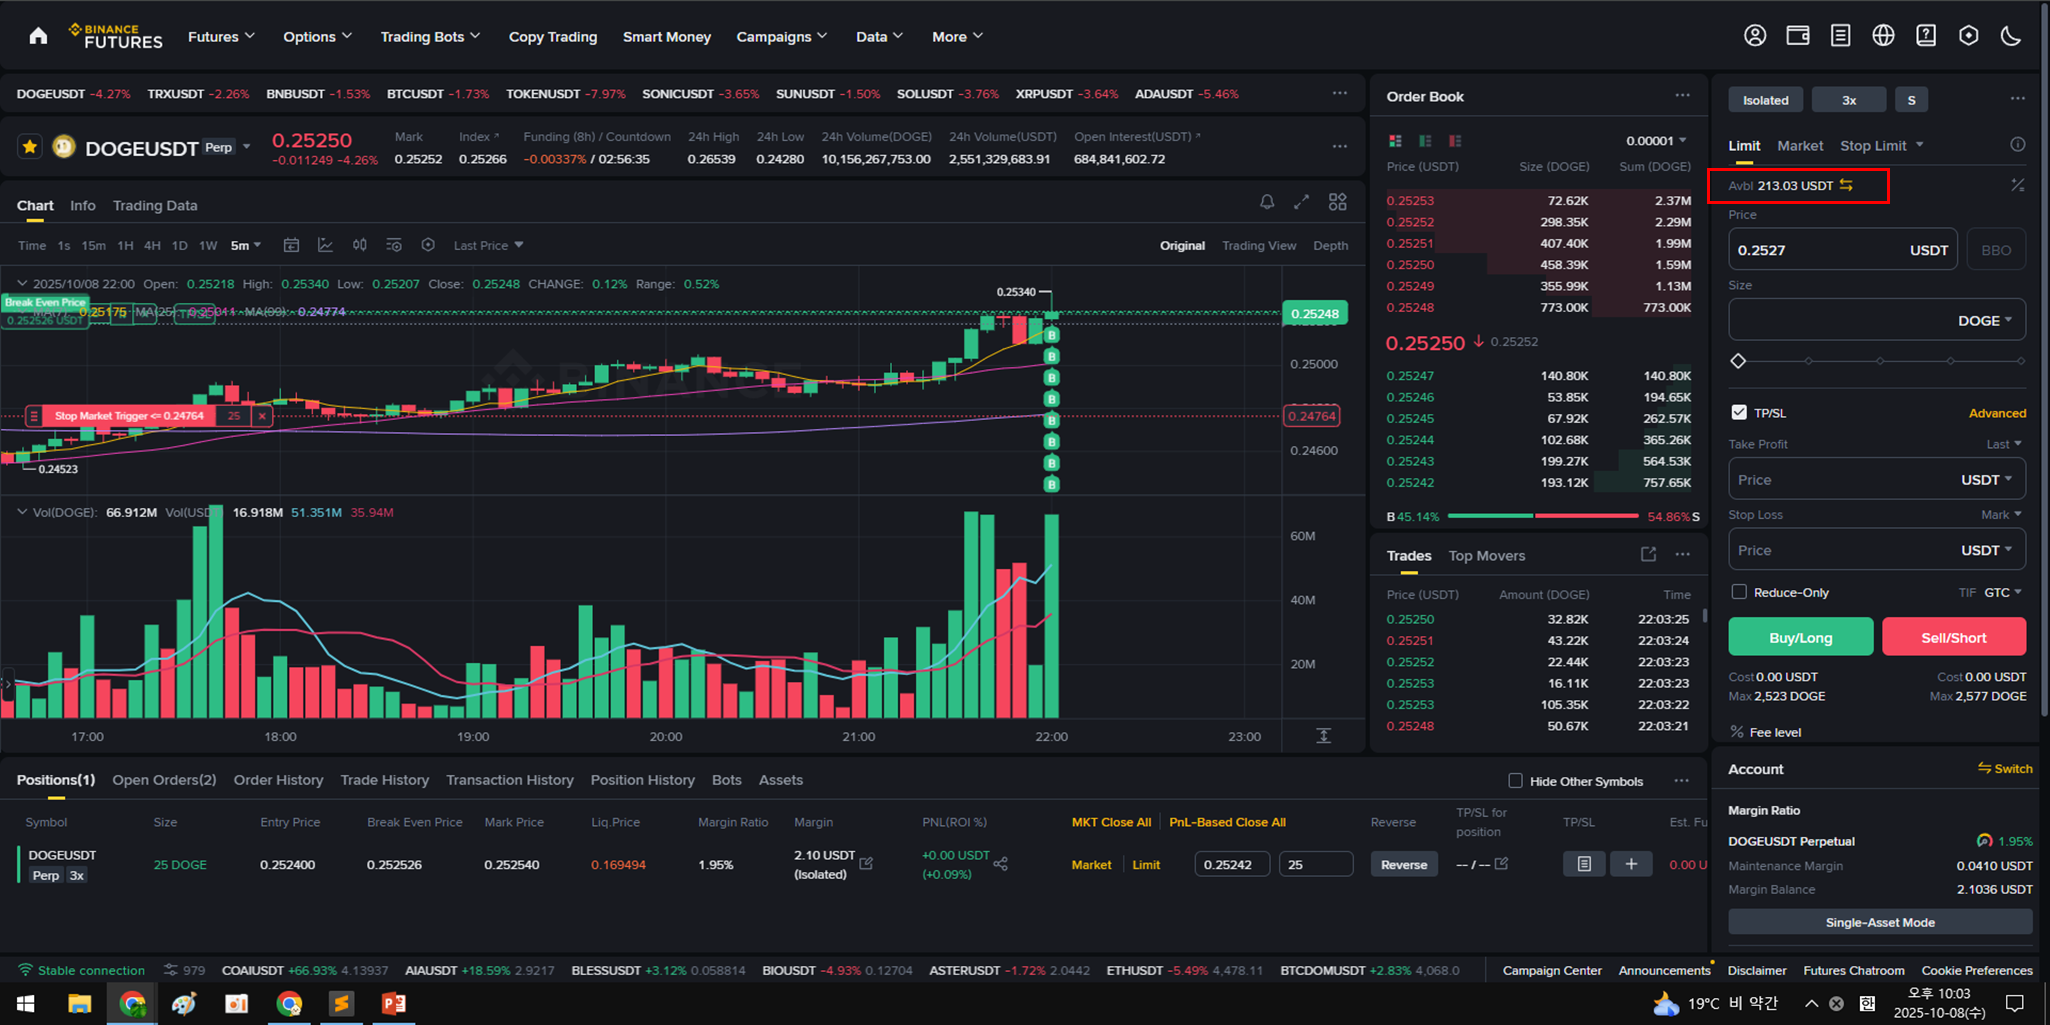The image size is (2050, 1025).
Task: Open the Stop Limit order type dropdown
Action: point(1882,145)
